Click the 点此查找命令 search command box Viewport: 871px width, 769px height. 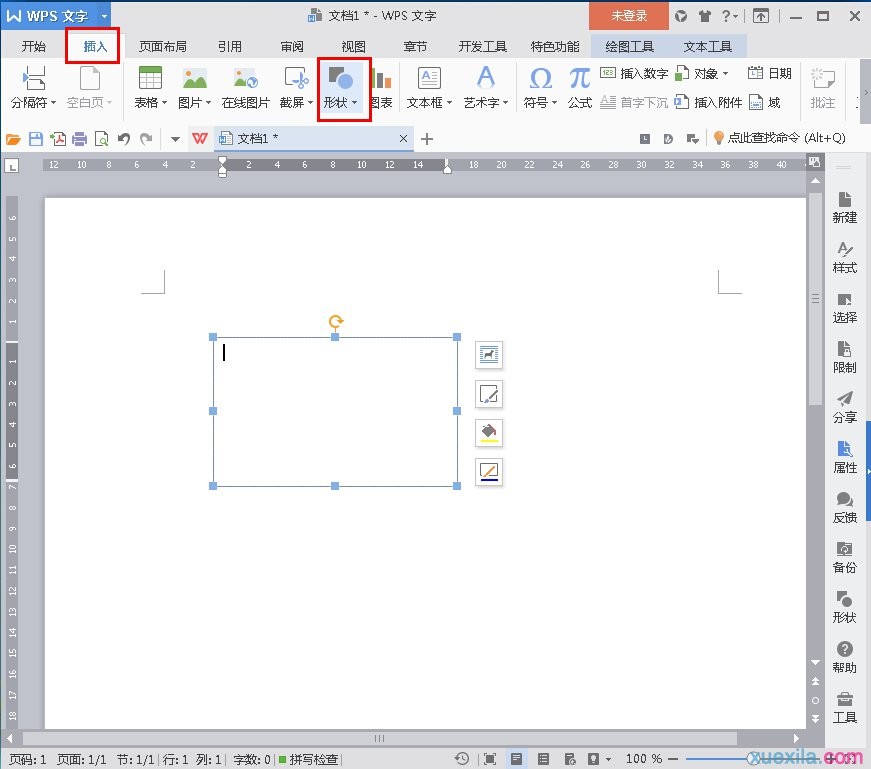tap(779, 138)
